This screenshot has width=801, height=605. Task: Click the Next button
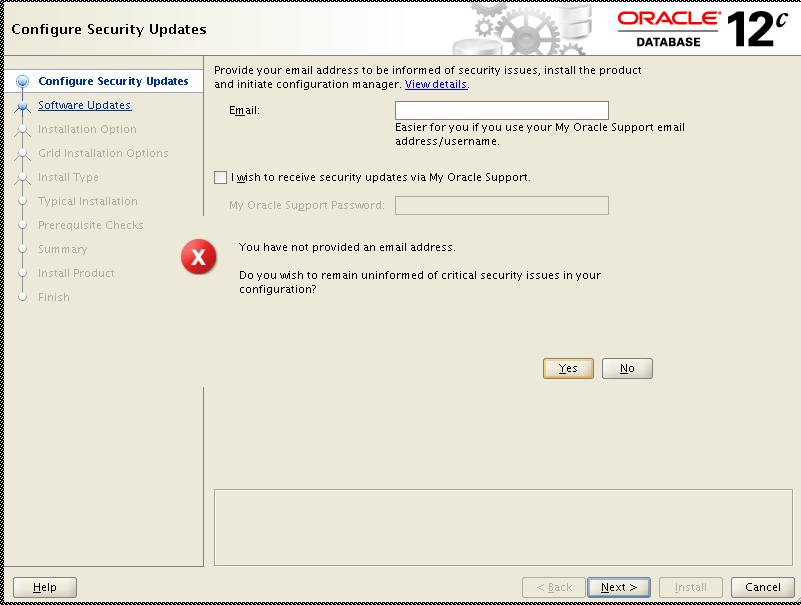pos(619,588)
